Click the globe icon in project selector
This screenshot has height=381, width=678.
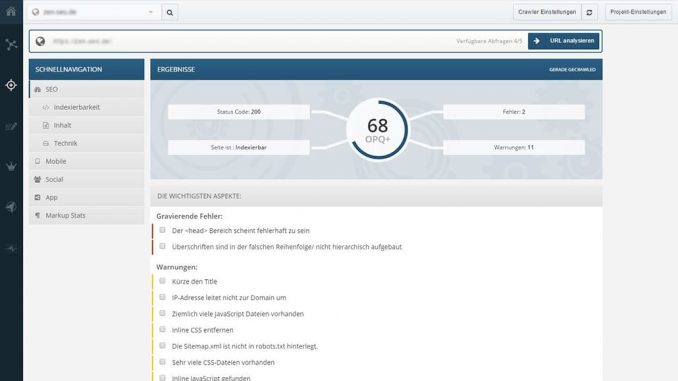(36, 12)
